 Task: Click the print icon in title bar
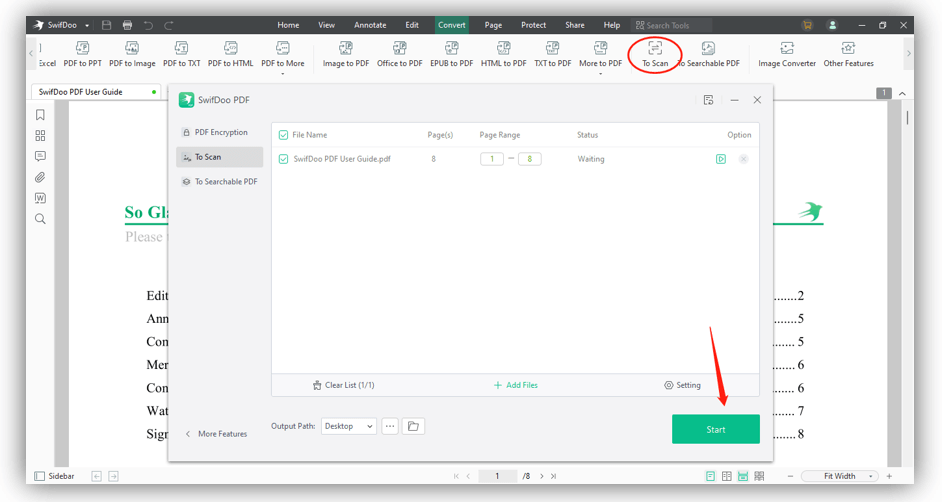point(127,25)
